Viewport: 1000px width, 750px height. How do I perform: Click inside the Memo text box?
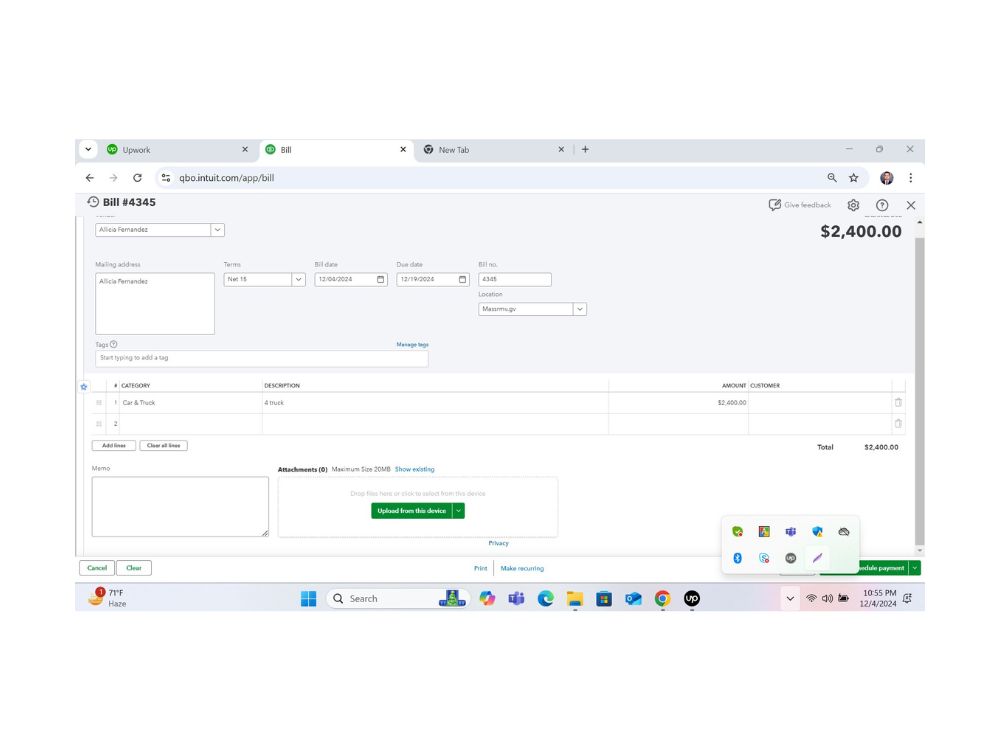(x=180, y=506)
